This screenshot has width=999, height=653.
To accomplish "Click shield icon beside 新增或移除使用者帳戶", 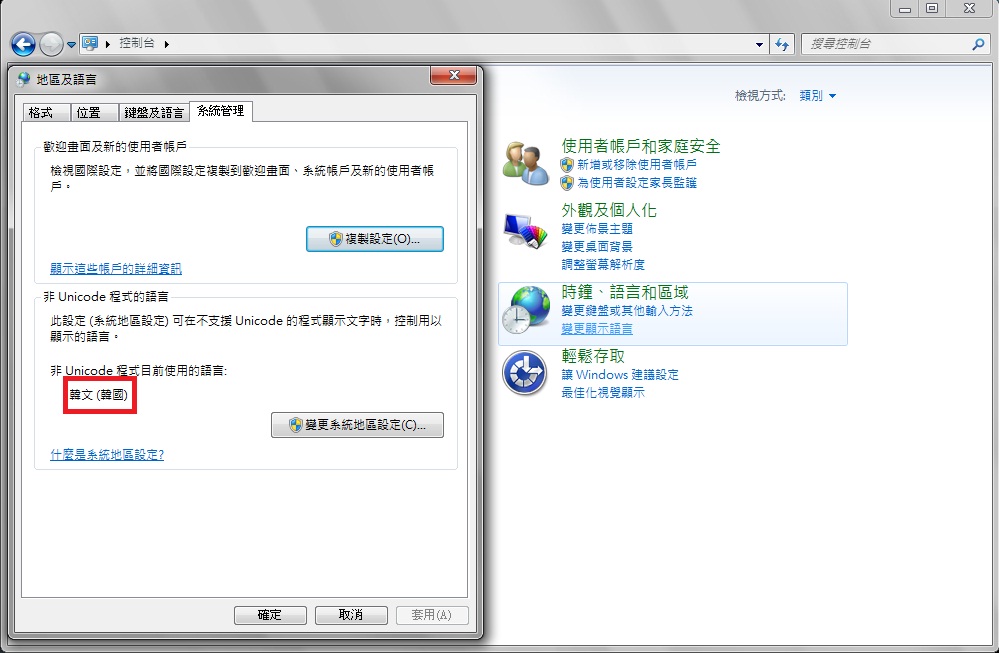I will tap(567, 165).
